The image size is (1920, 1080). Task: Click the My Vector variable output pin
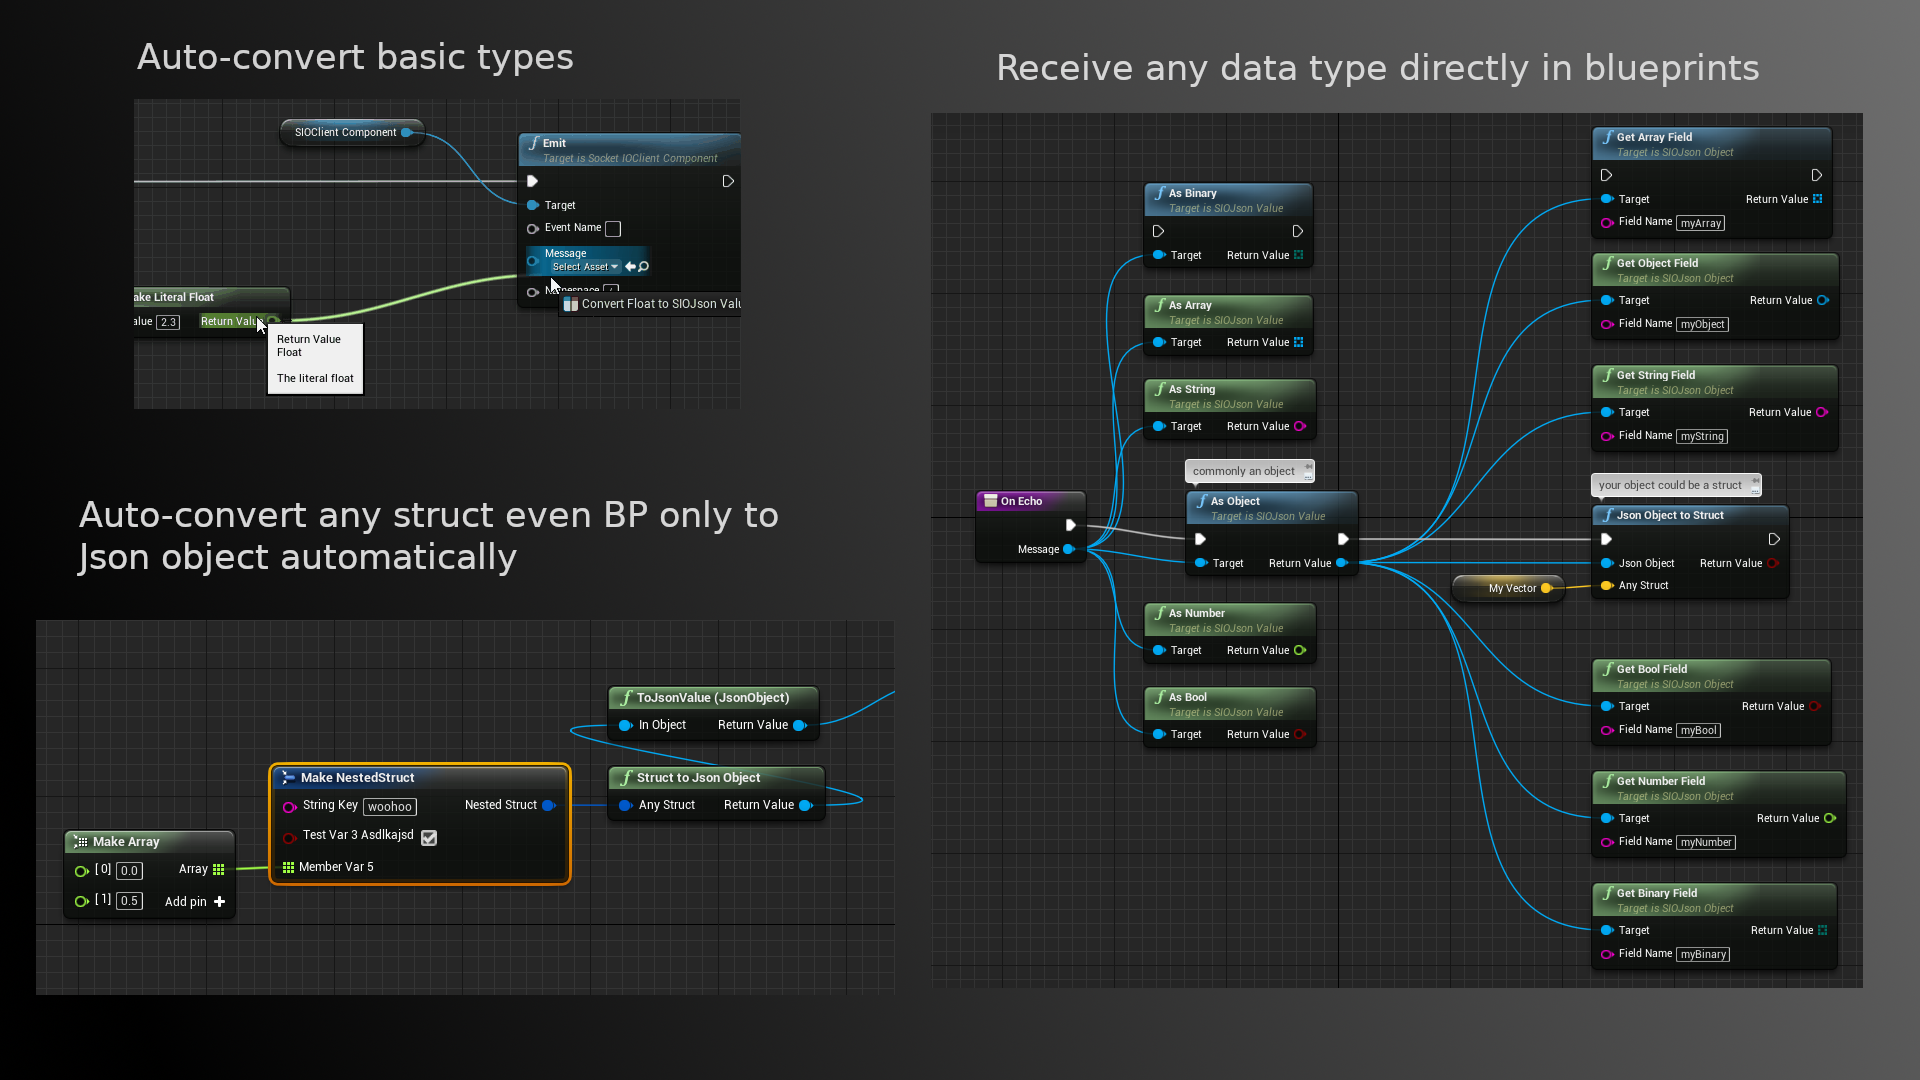click(1548, 588)
